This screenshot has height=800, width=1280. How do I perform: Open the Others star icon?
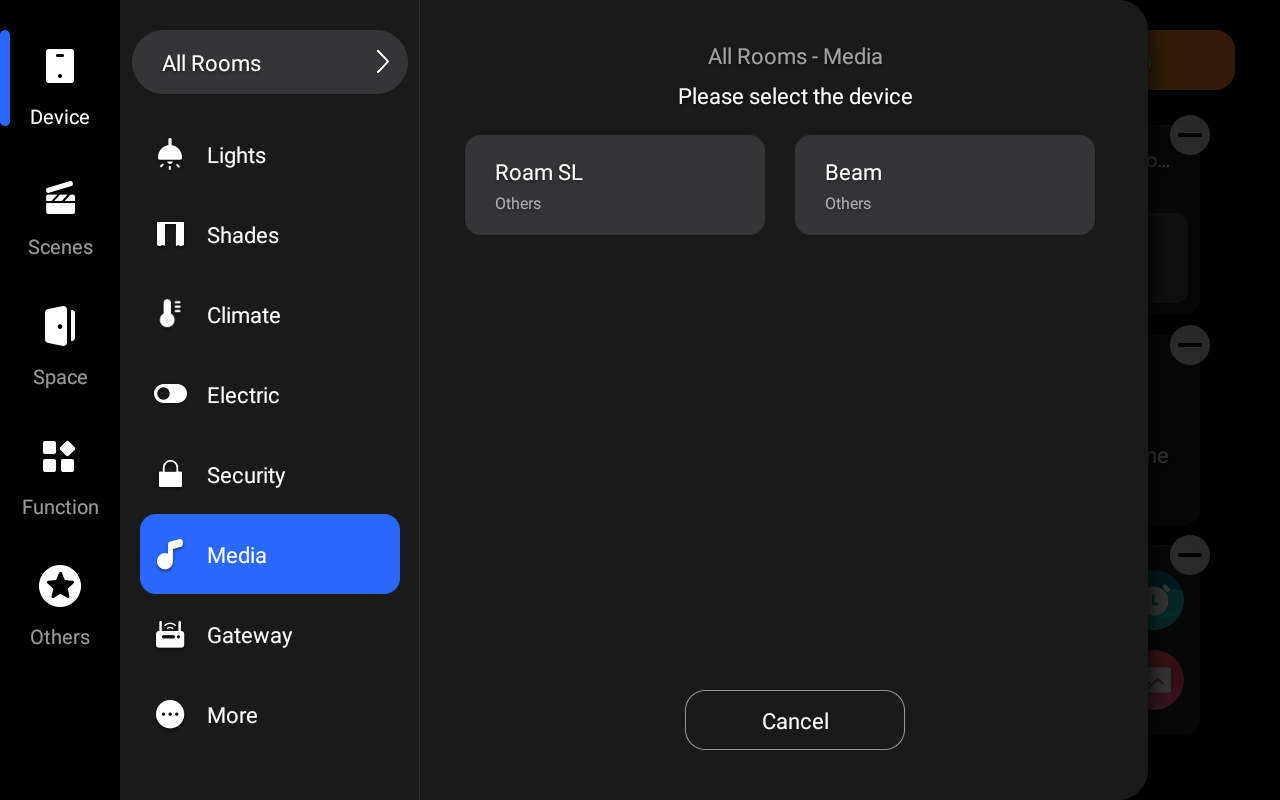[60, 586]
